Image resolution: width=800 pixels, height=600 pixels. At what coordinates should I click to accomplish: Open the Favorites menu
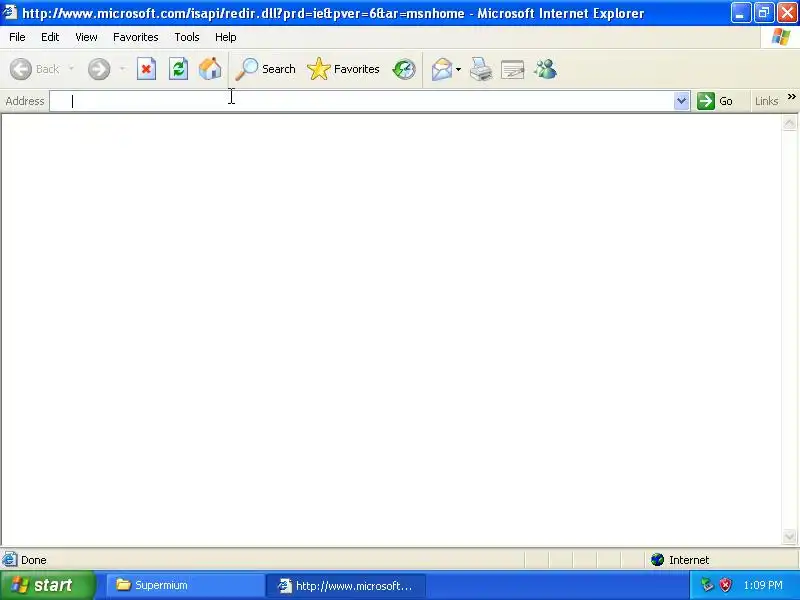[136, 37]
